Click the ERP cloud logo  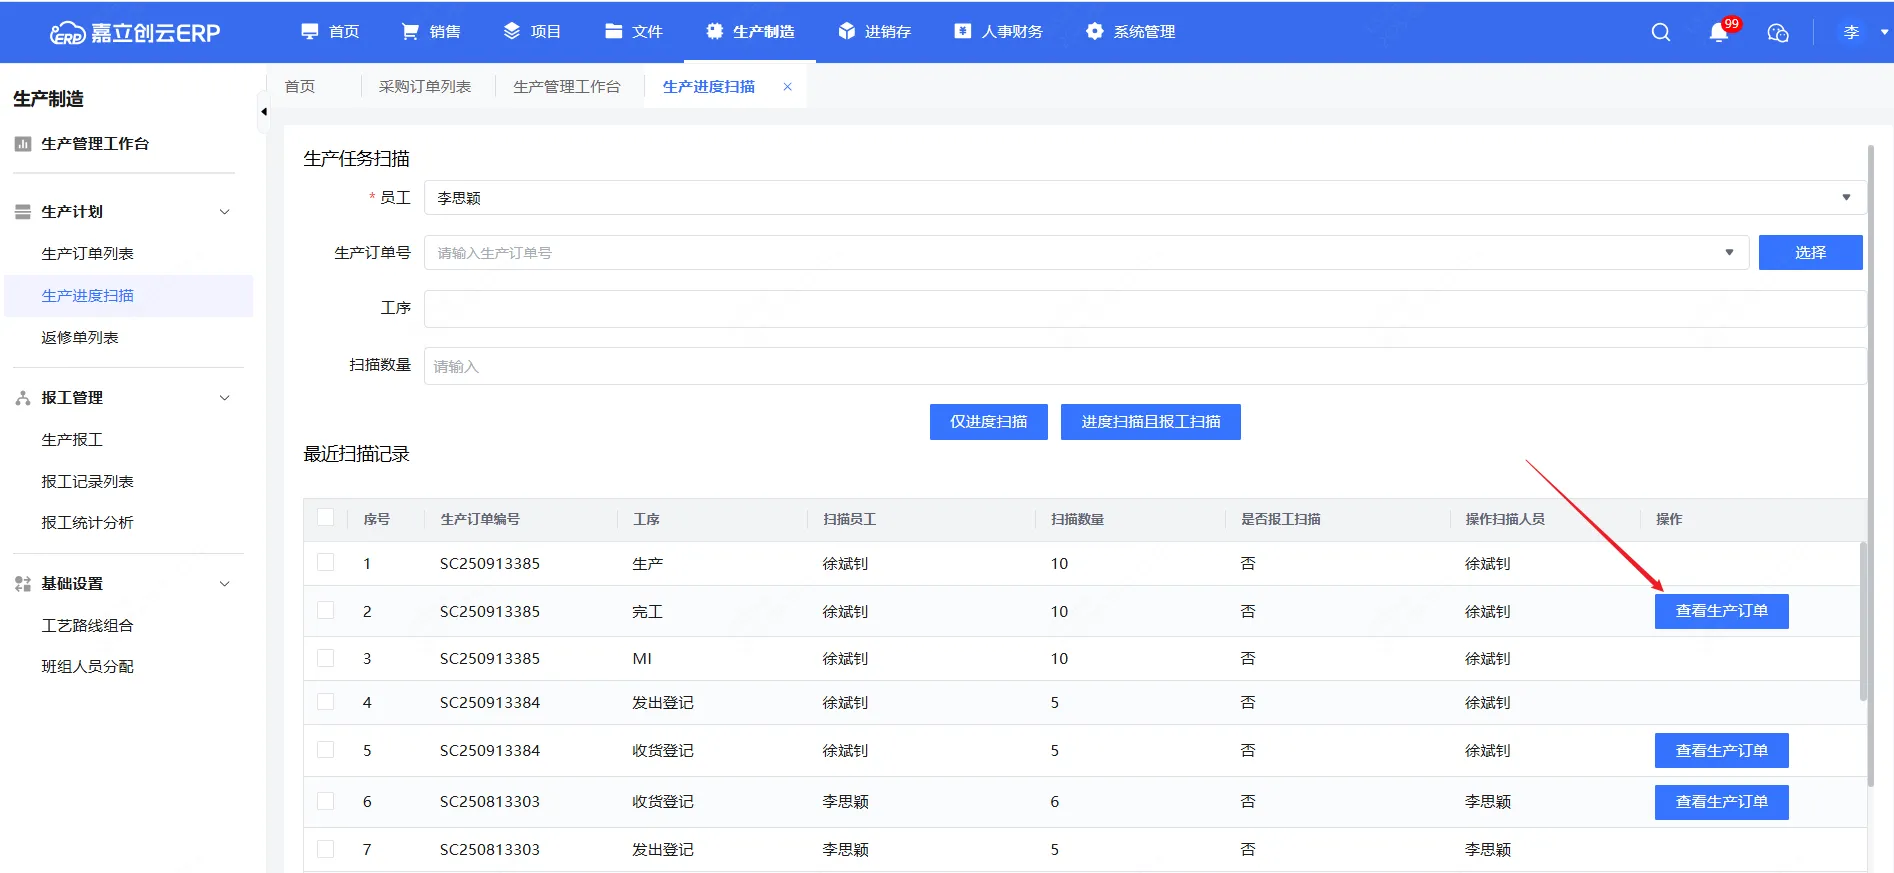point(67,33)
